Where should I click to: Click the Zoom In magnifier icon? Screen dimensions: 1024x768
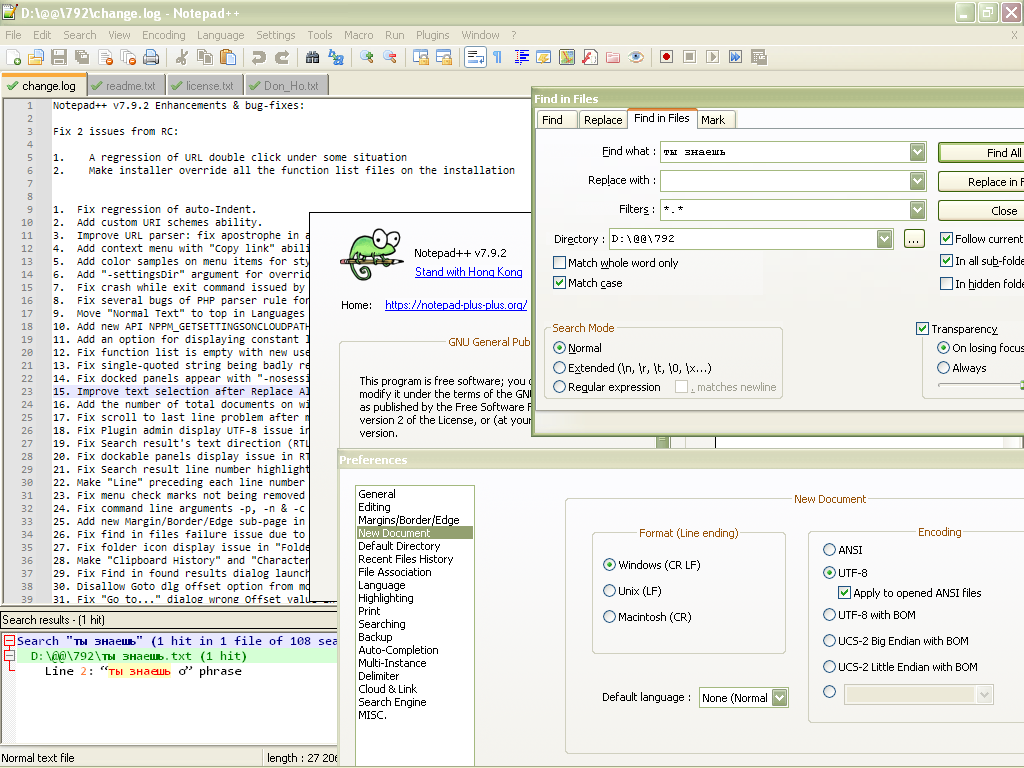(366, 57)
